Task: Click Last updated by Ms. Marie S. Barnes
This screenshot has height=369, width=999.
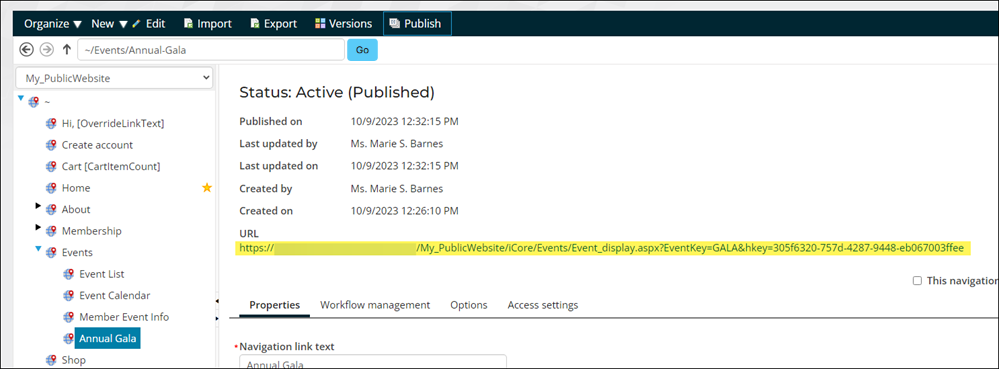Action: (x=397, y=143)
